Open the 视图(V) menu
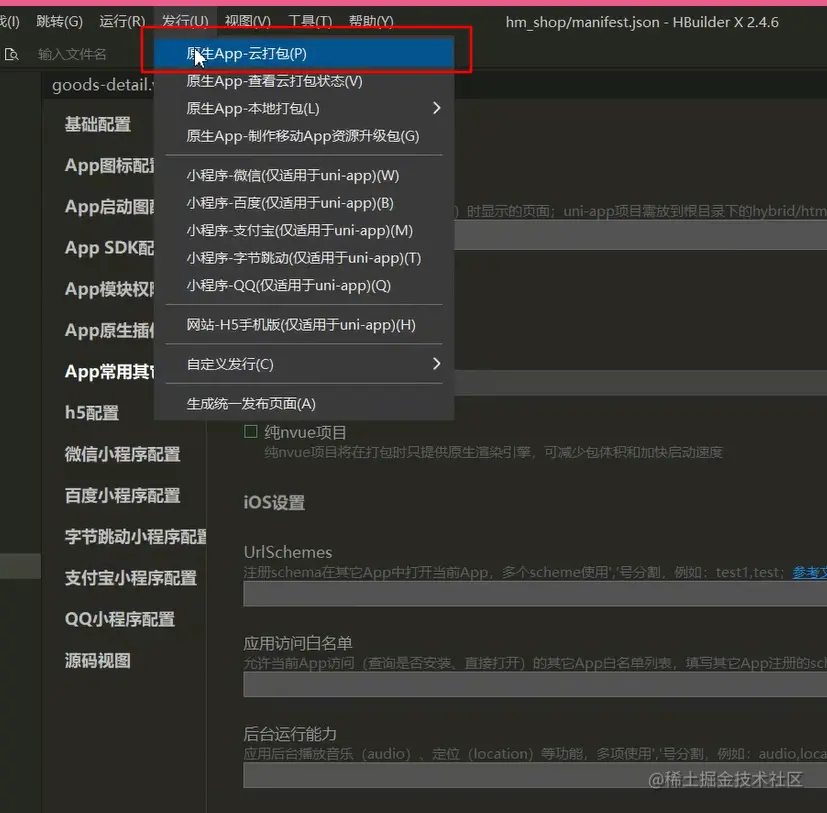The width and height of the screenshot is (827, 813). [x=247, y=21]
